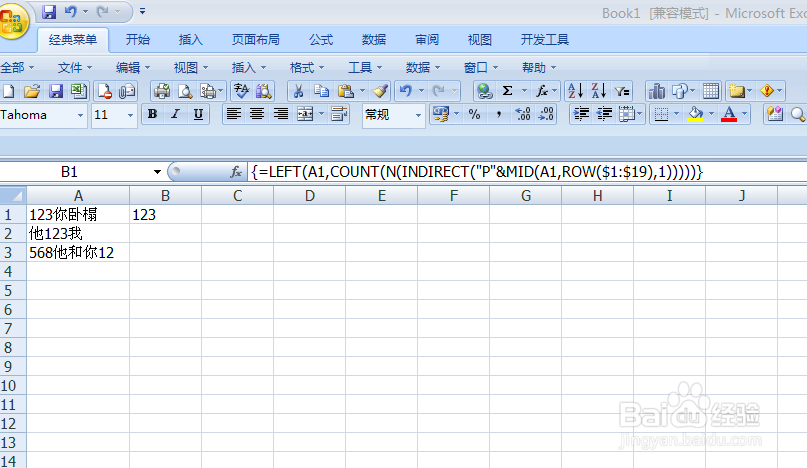
Task: Sort ascending with the A-Z icon
Action: [x=575, y=92]
